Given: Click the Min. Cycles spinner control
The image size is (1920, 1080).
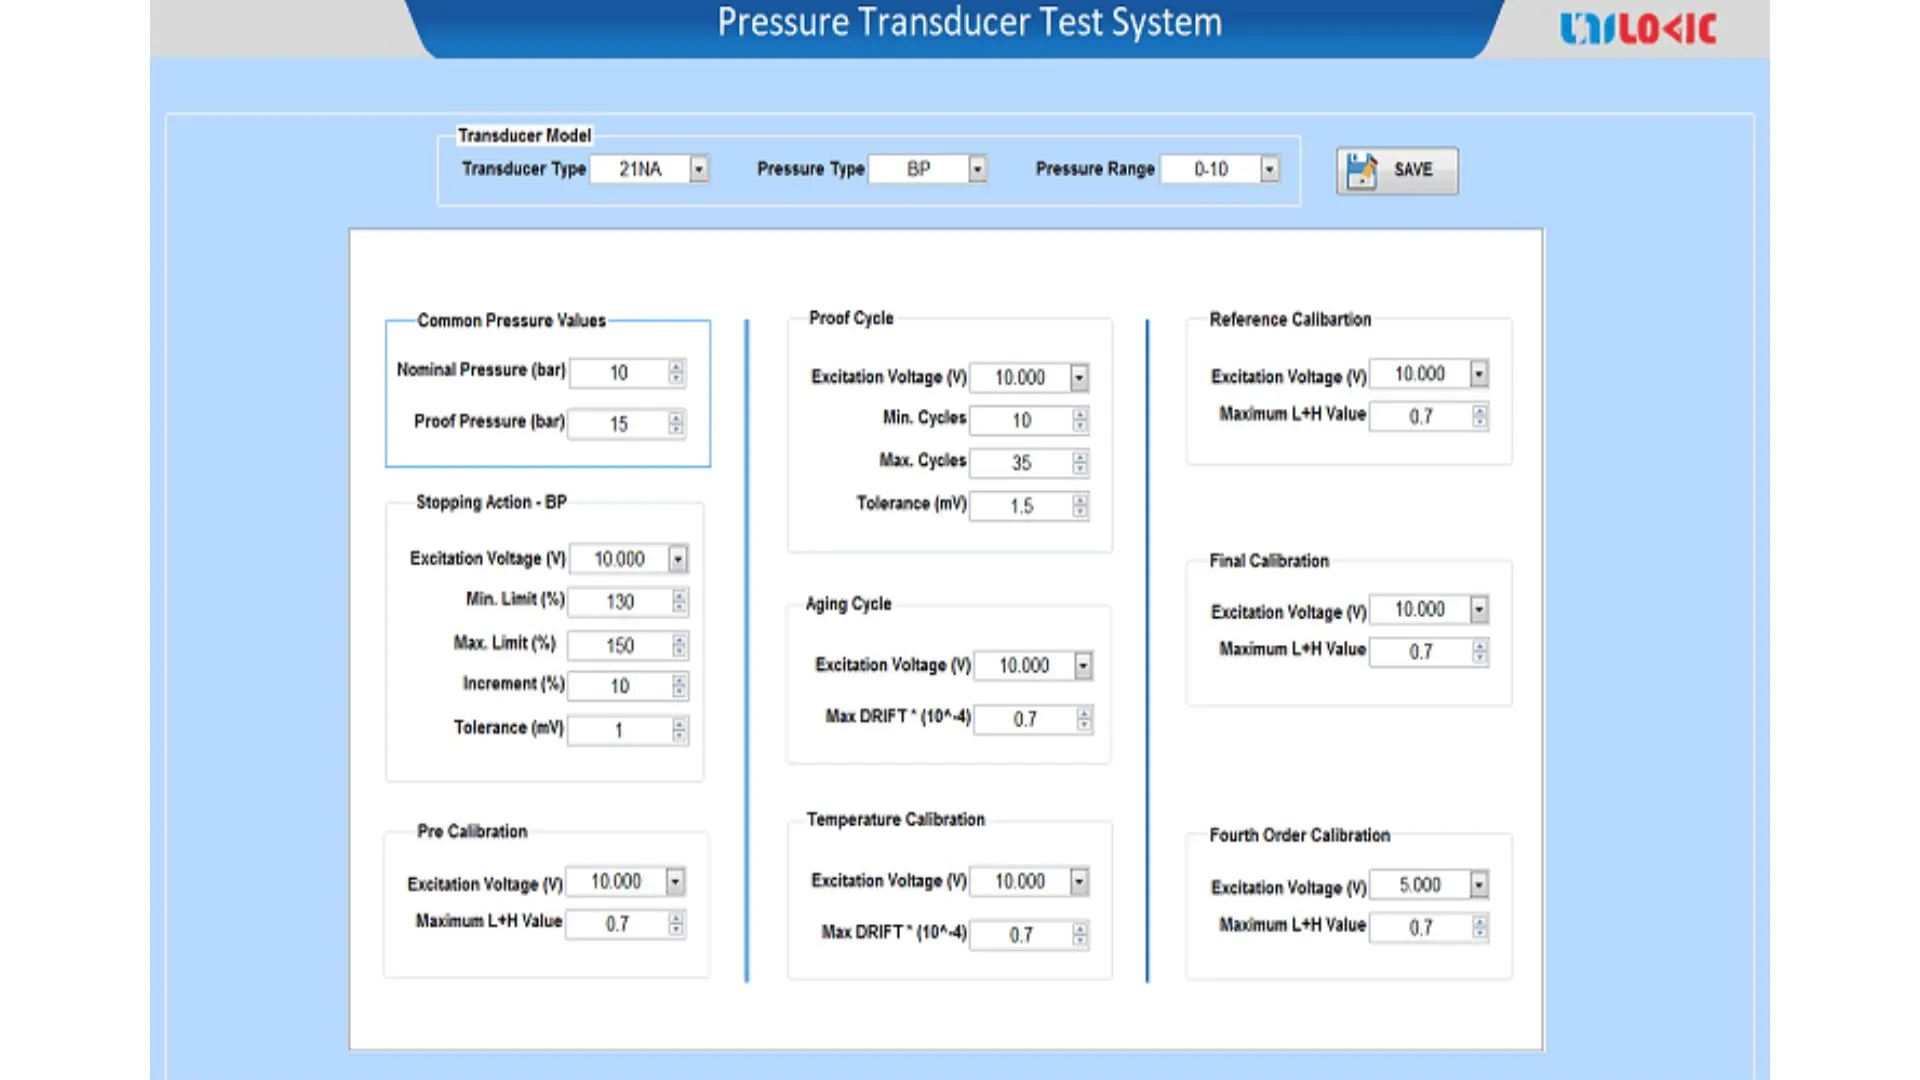Looking at the screenshot, I should [x=1080, y=420].
